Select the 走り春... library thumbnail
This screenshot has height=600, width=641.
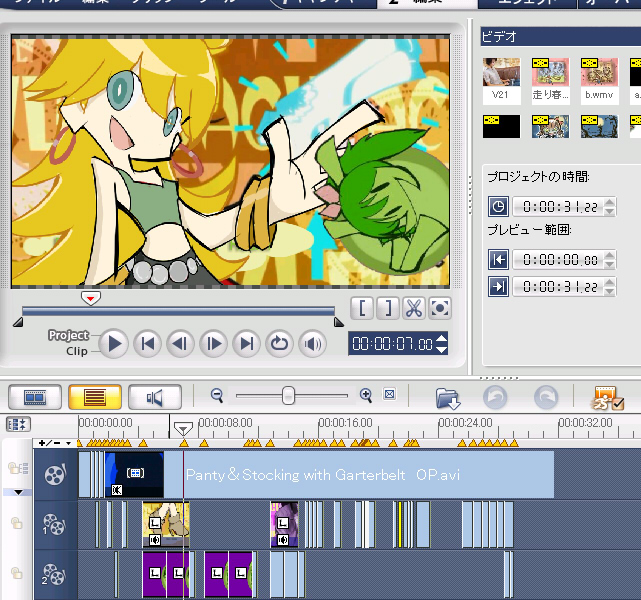550,81
